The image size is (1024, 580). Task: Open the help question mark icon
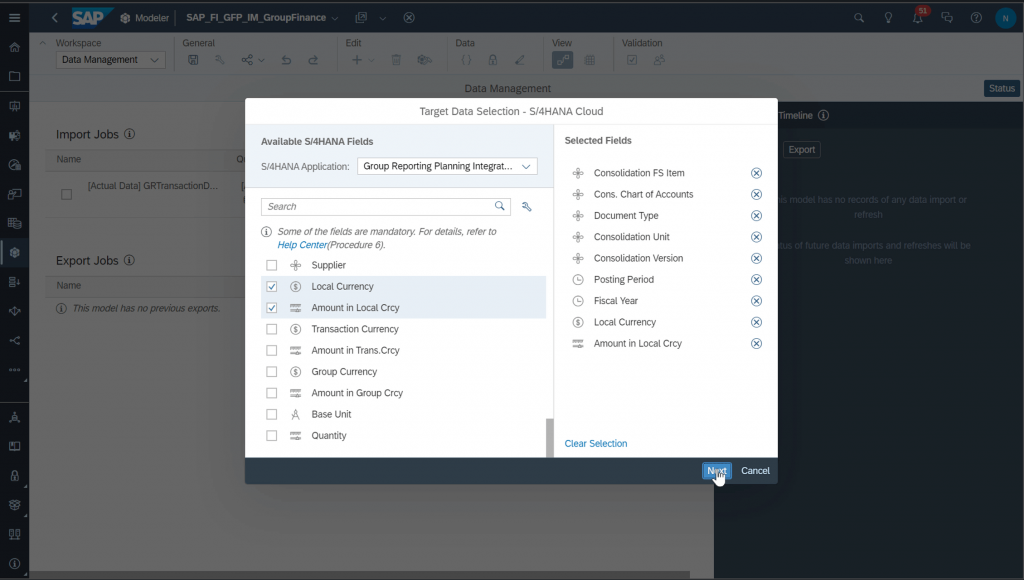pos(976,18)
